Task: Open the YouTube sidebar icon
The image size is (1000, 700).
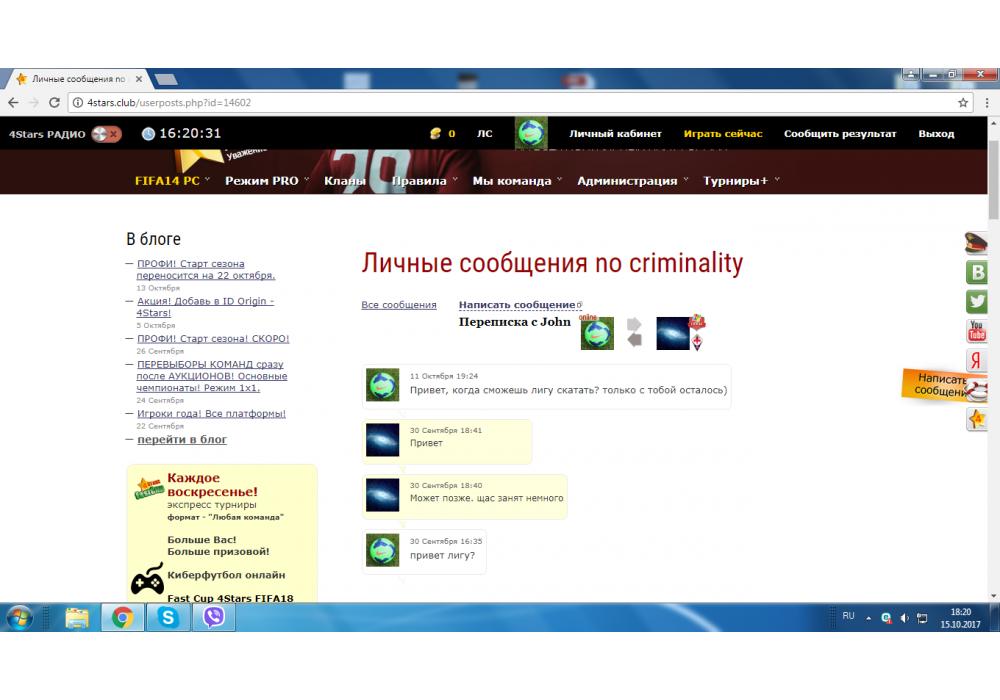Action: click(977, 331)
